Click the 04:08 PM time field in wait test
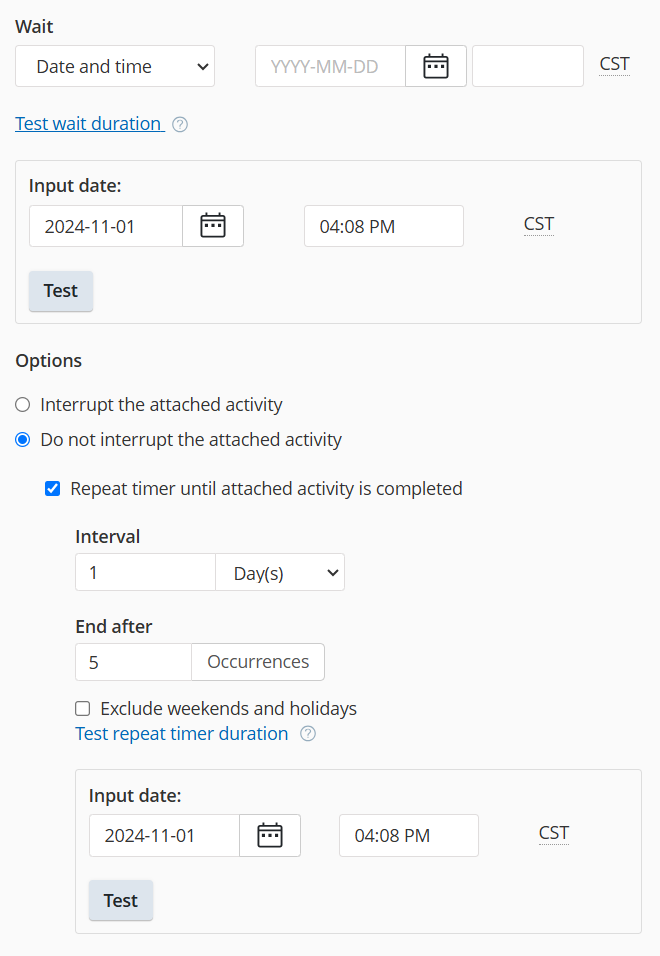The width and height of the screenshot is (660, 956). click(383, 226)
